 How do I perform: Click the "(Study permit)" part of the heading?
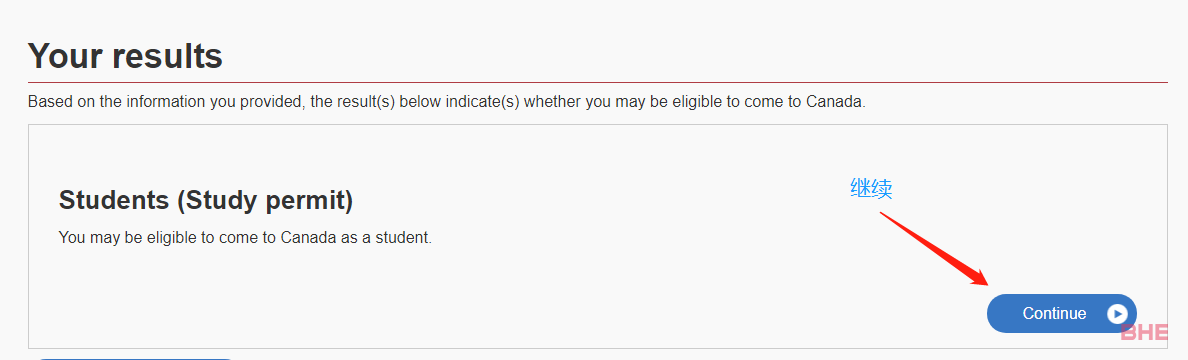pyautogui.click(x=265, y=200)
